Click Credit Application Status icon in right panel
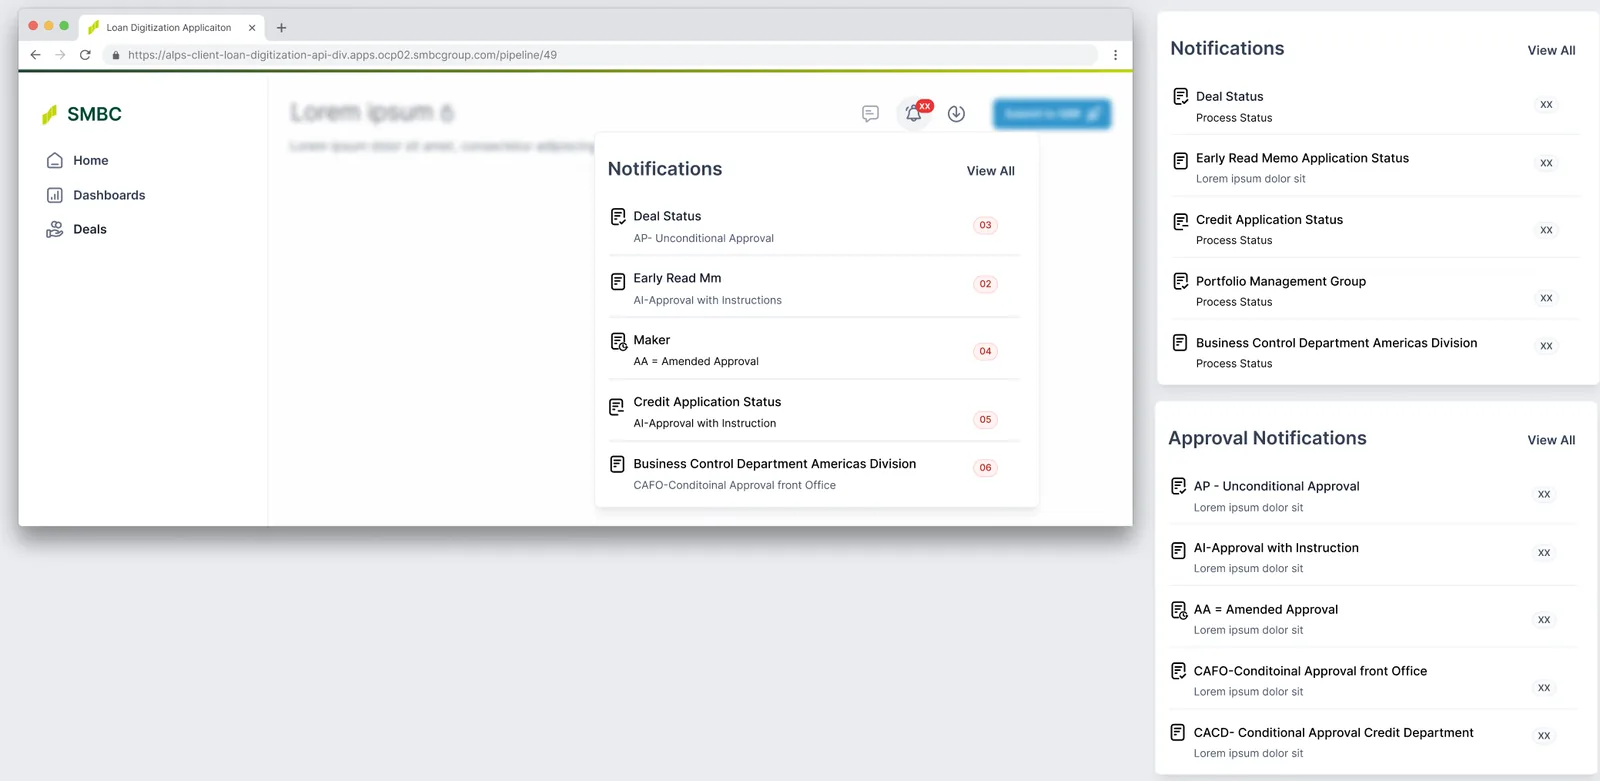1600x781 pixels. click(x=1180, y=221)
